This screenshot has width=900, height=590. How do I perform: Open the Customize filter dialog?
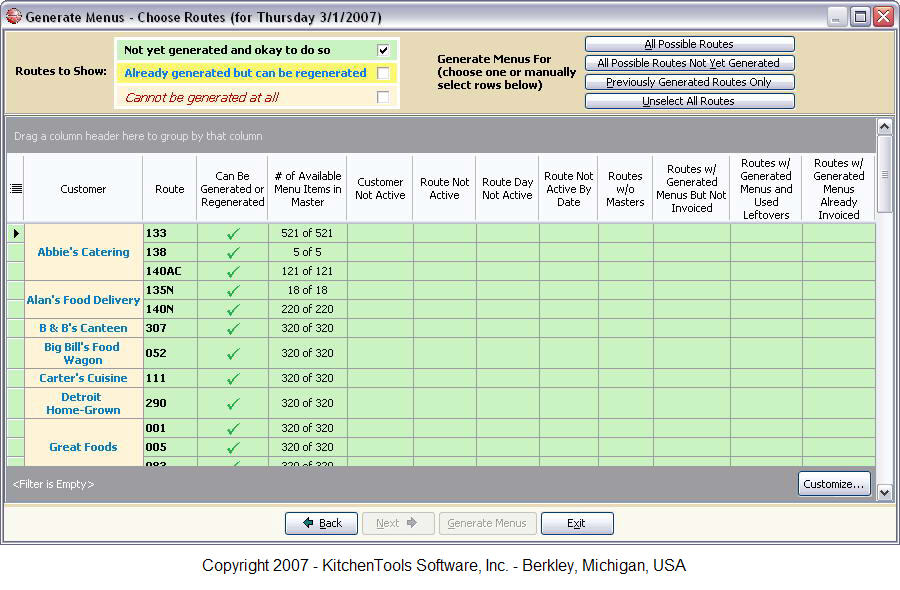pyautogui.click(x=834, y=484)
